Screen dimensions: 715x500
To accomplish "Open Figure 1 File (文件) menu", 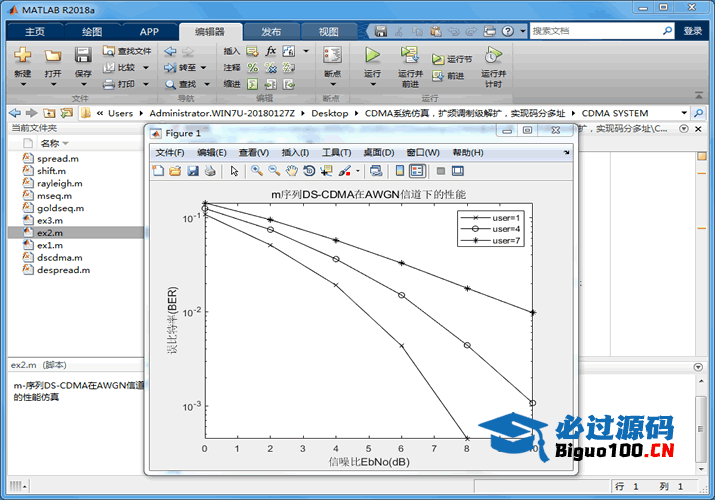I will tap(170, 153).
